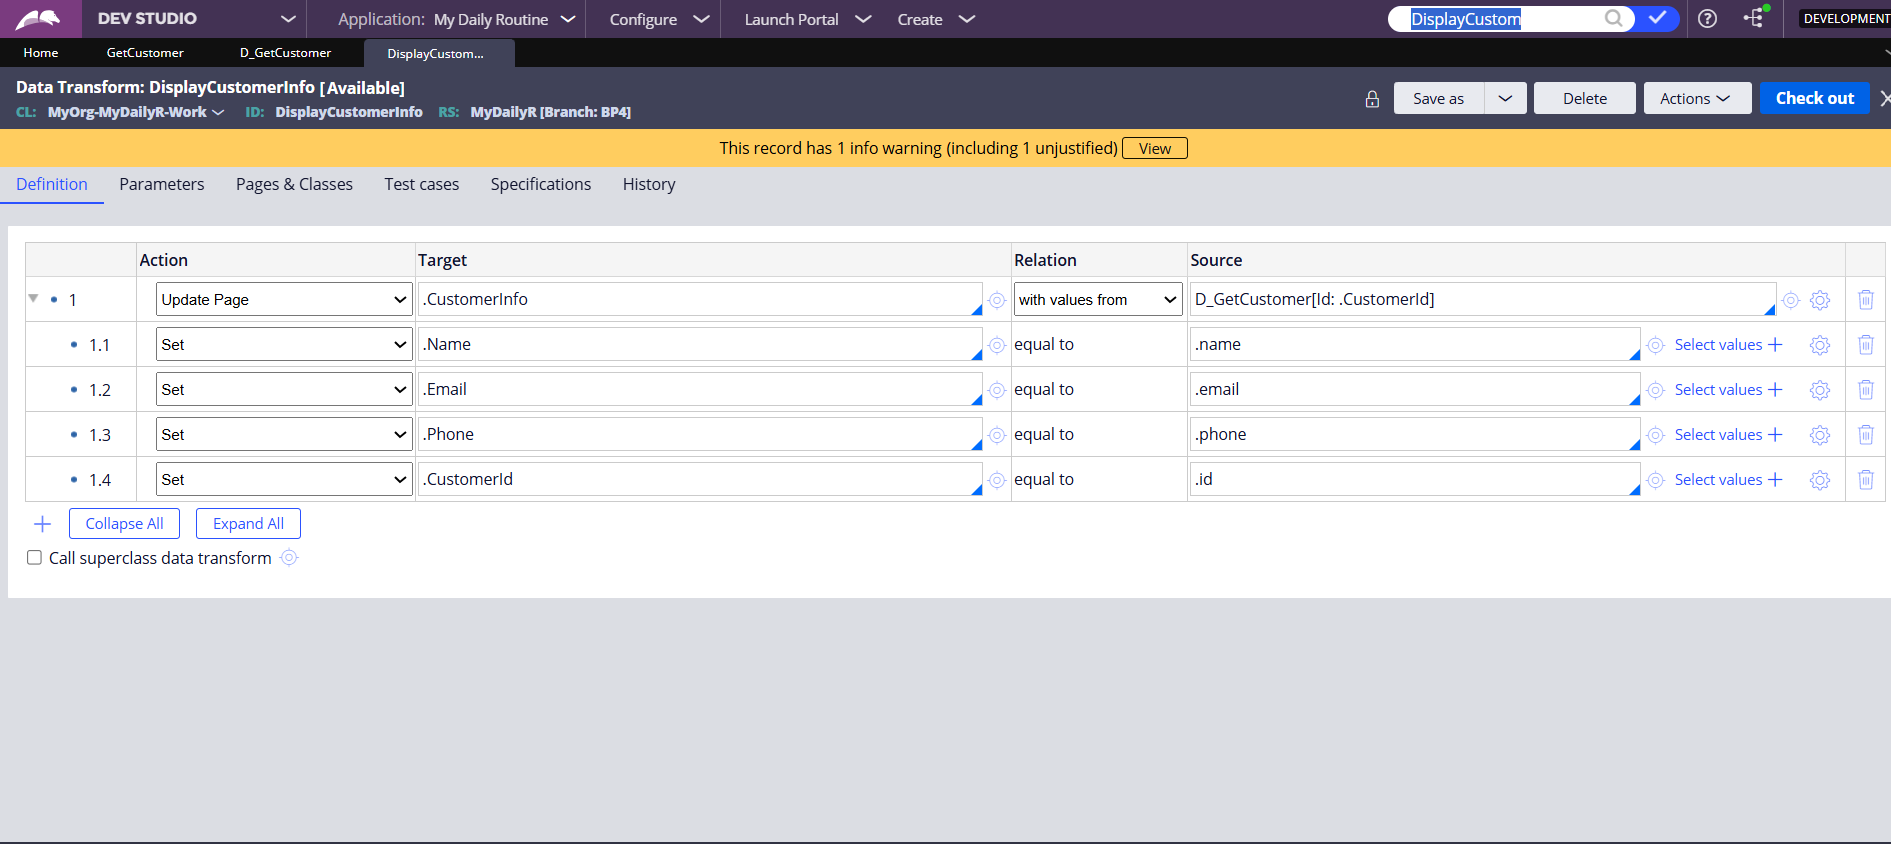
Task: Open the help question mark icon
Action: tap(1708, 19)
